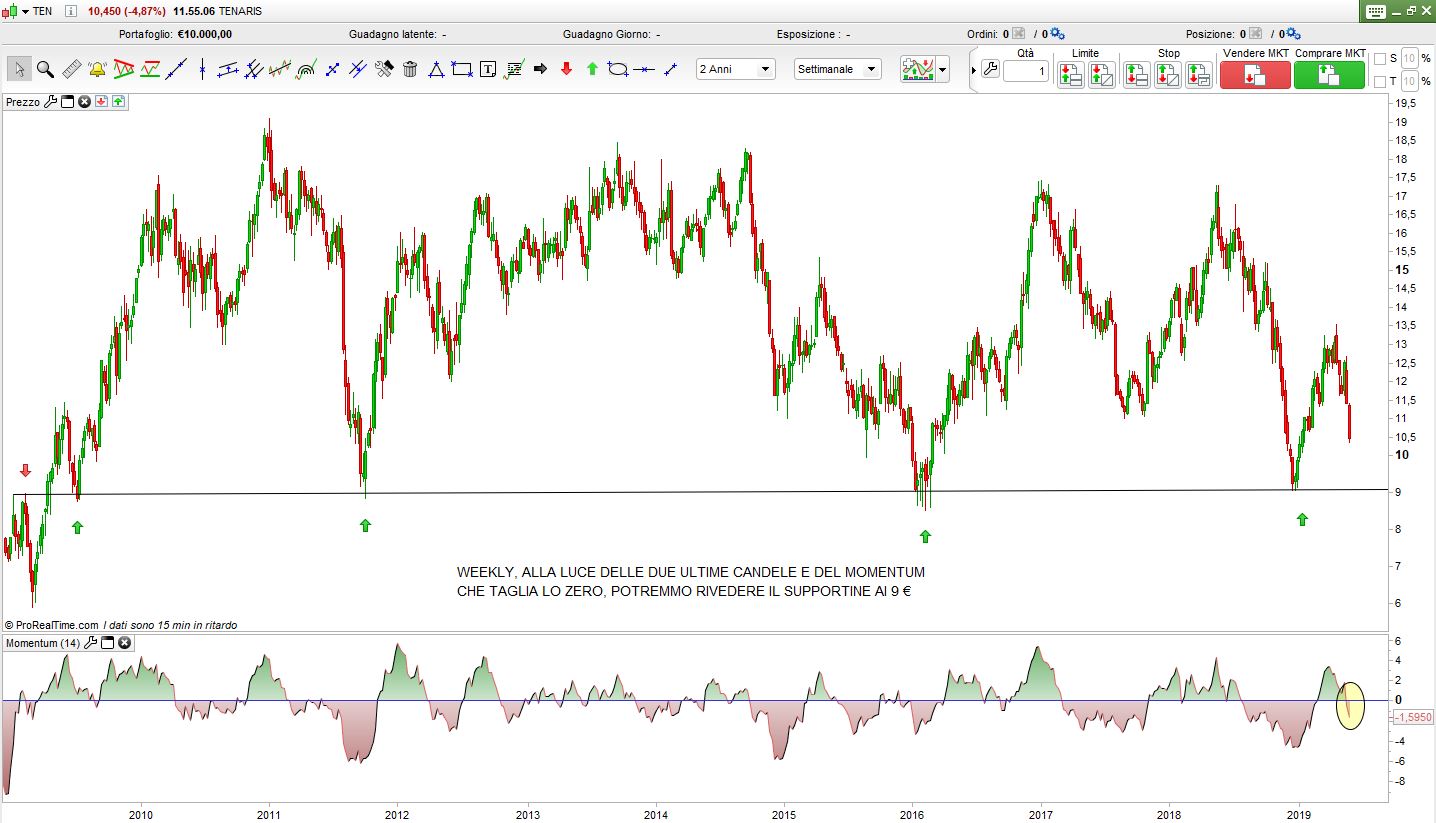Select the text box annotation tool

tap(488, 69)
